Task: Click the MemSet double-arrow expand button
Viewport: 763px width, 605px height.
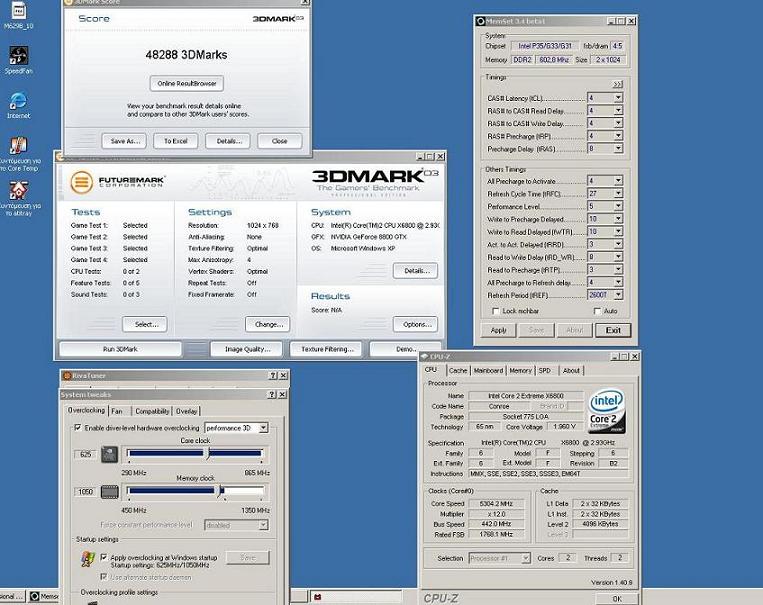Action: [x=618, y=84]
